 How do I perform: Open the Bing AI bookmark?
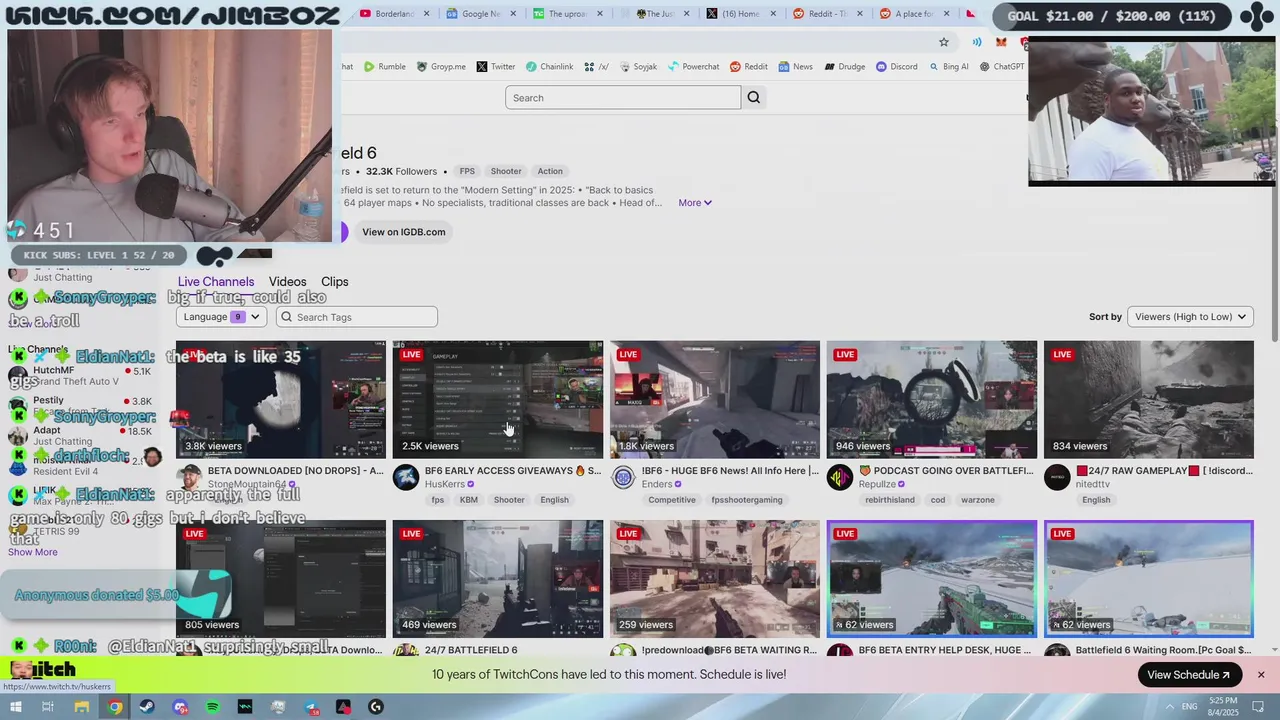948,67
